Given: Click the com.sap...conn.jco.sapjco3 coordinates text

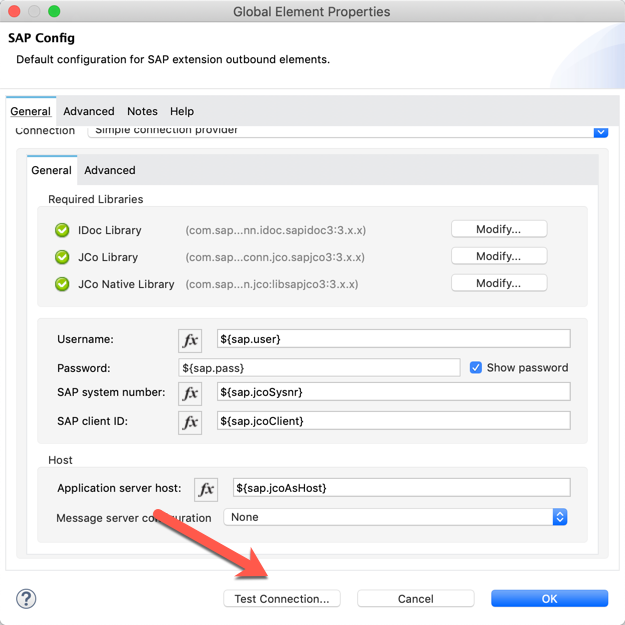Looking at the screenshot, I should point(275,257).
